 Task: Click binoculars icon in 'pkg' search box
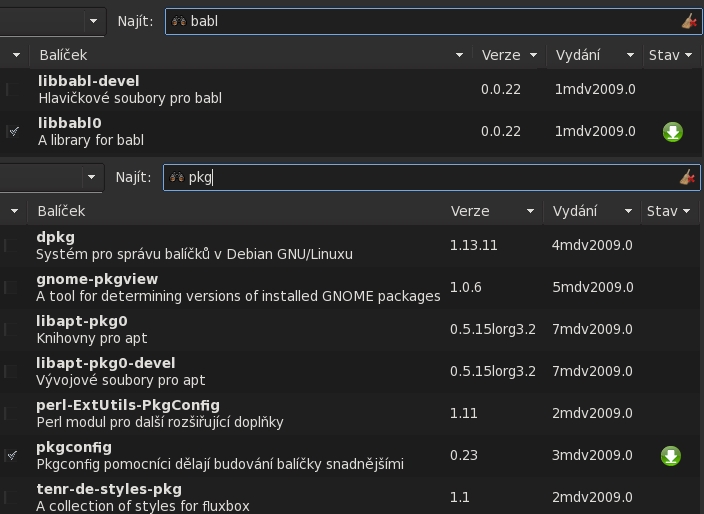tap(177, 177)
